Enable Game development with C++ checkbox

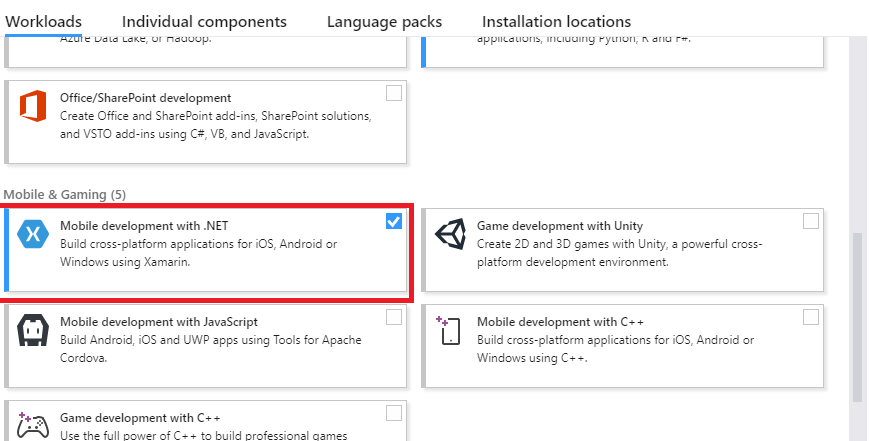coord(394,413)
